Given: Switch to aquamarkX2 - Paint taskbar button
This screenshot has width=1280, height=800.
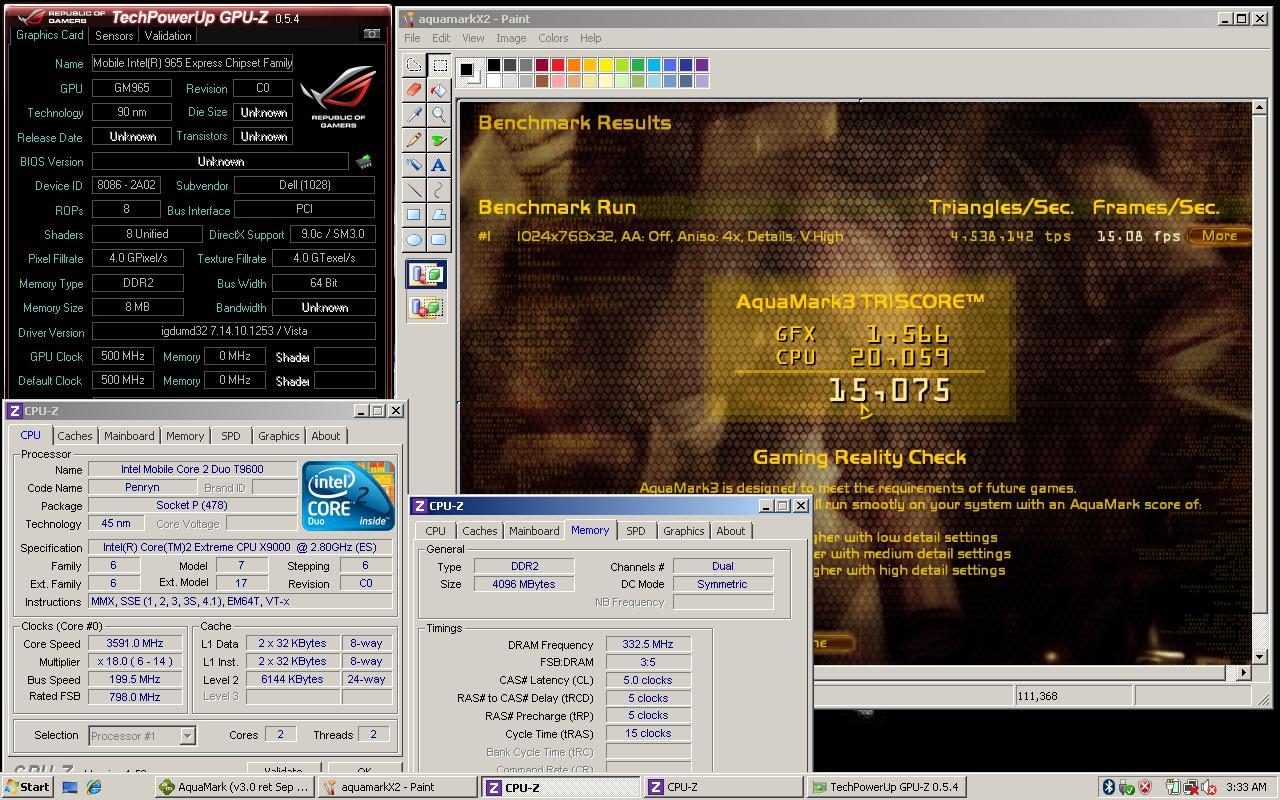Looking at the screenshot, I should click(x=397, y=787).
